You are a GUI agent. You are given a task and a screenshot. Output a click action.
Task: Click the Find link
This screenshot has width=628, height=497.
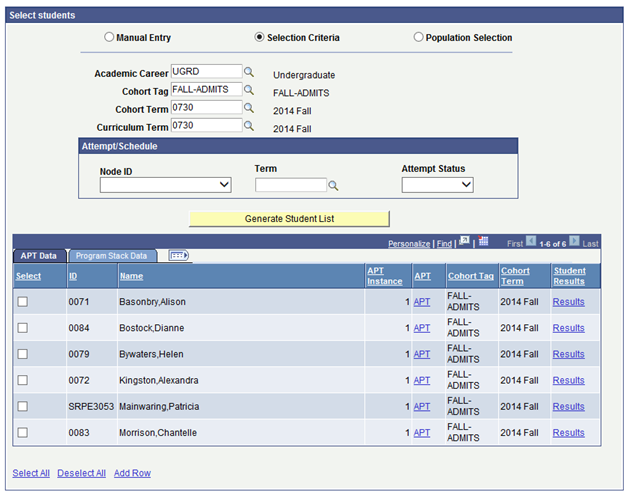coord(444,243)
